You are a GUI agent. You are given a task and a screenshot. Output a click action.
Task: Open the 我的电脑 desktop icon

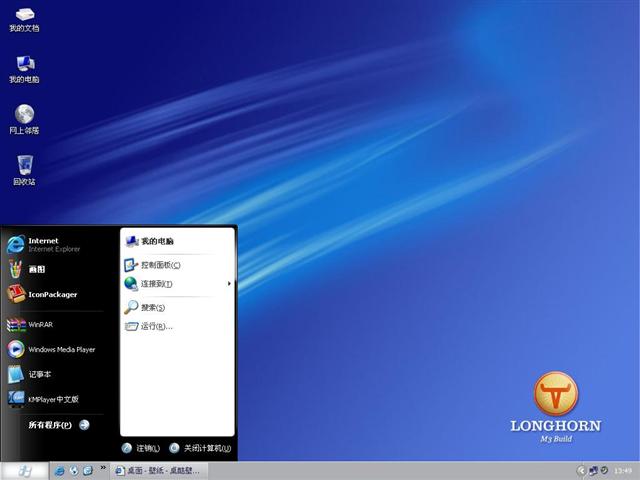coord(24,69)
